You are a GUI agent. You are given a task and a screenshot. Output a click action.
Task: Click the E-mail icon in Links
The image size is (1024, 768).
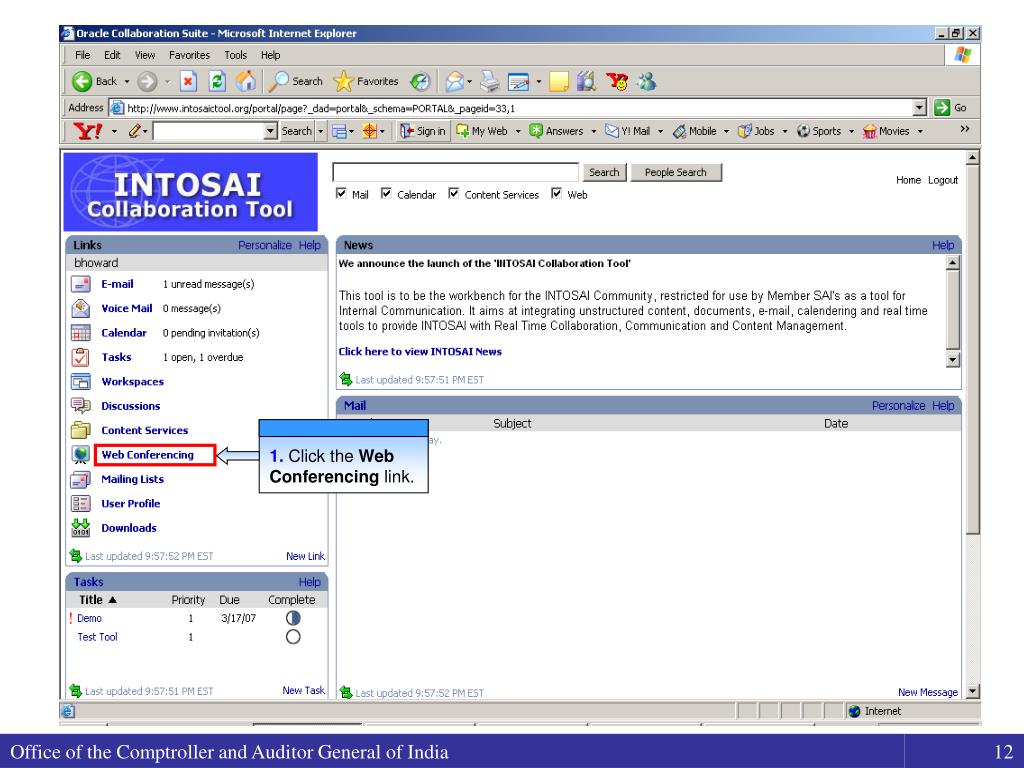click(x=80, y=284)
